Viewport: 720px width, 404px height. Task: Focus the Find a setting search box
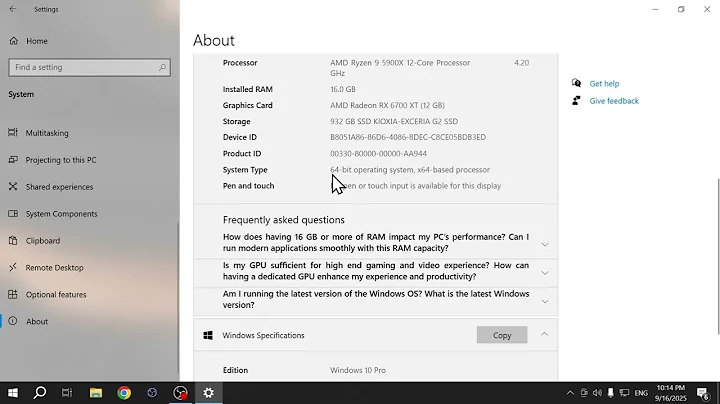90,67
